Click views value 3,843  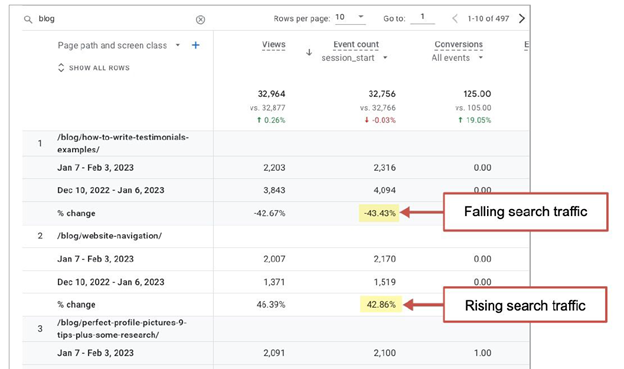pyautogui.click(x=274, y=190)
